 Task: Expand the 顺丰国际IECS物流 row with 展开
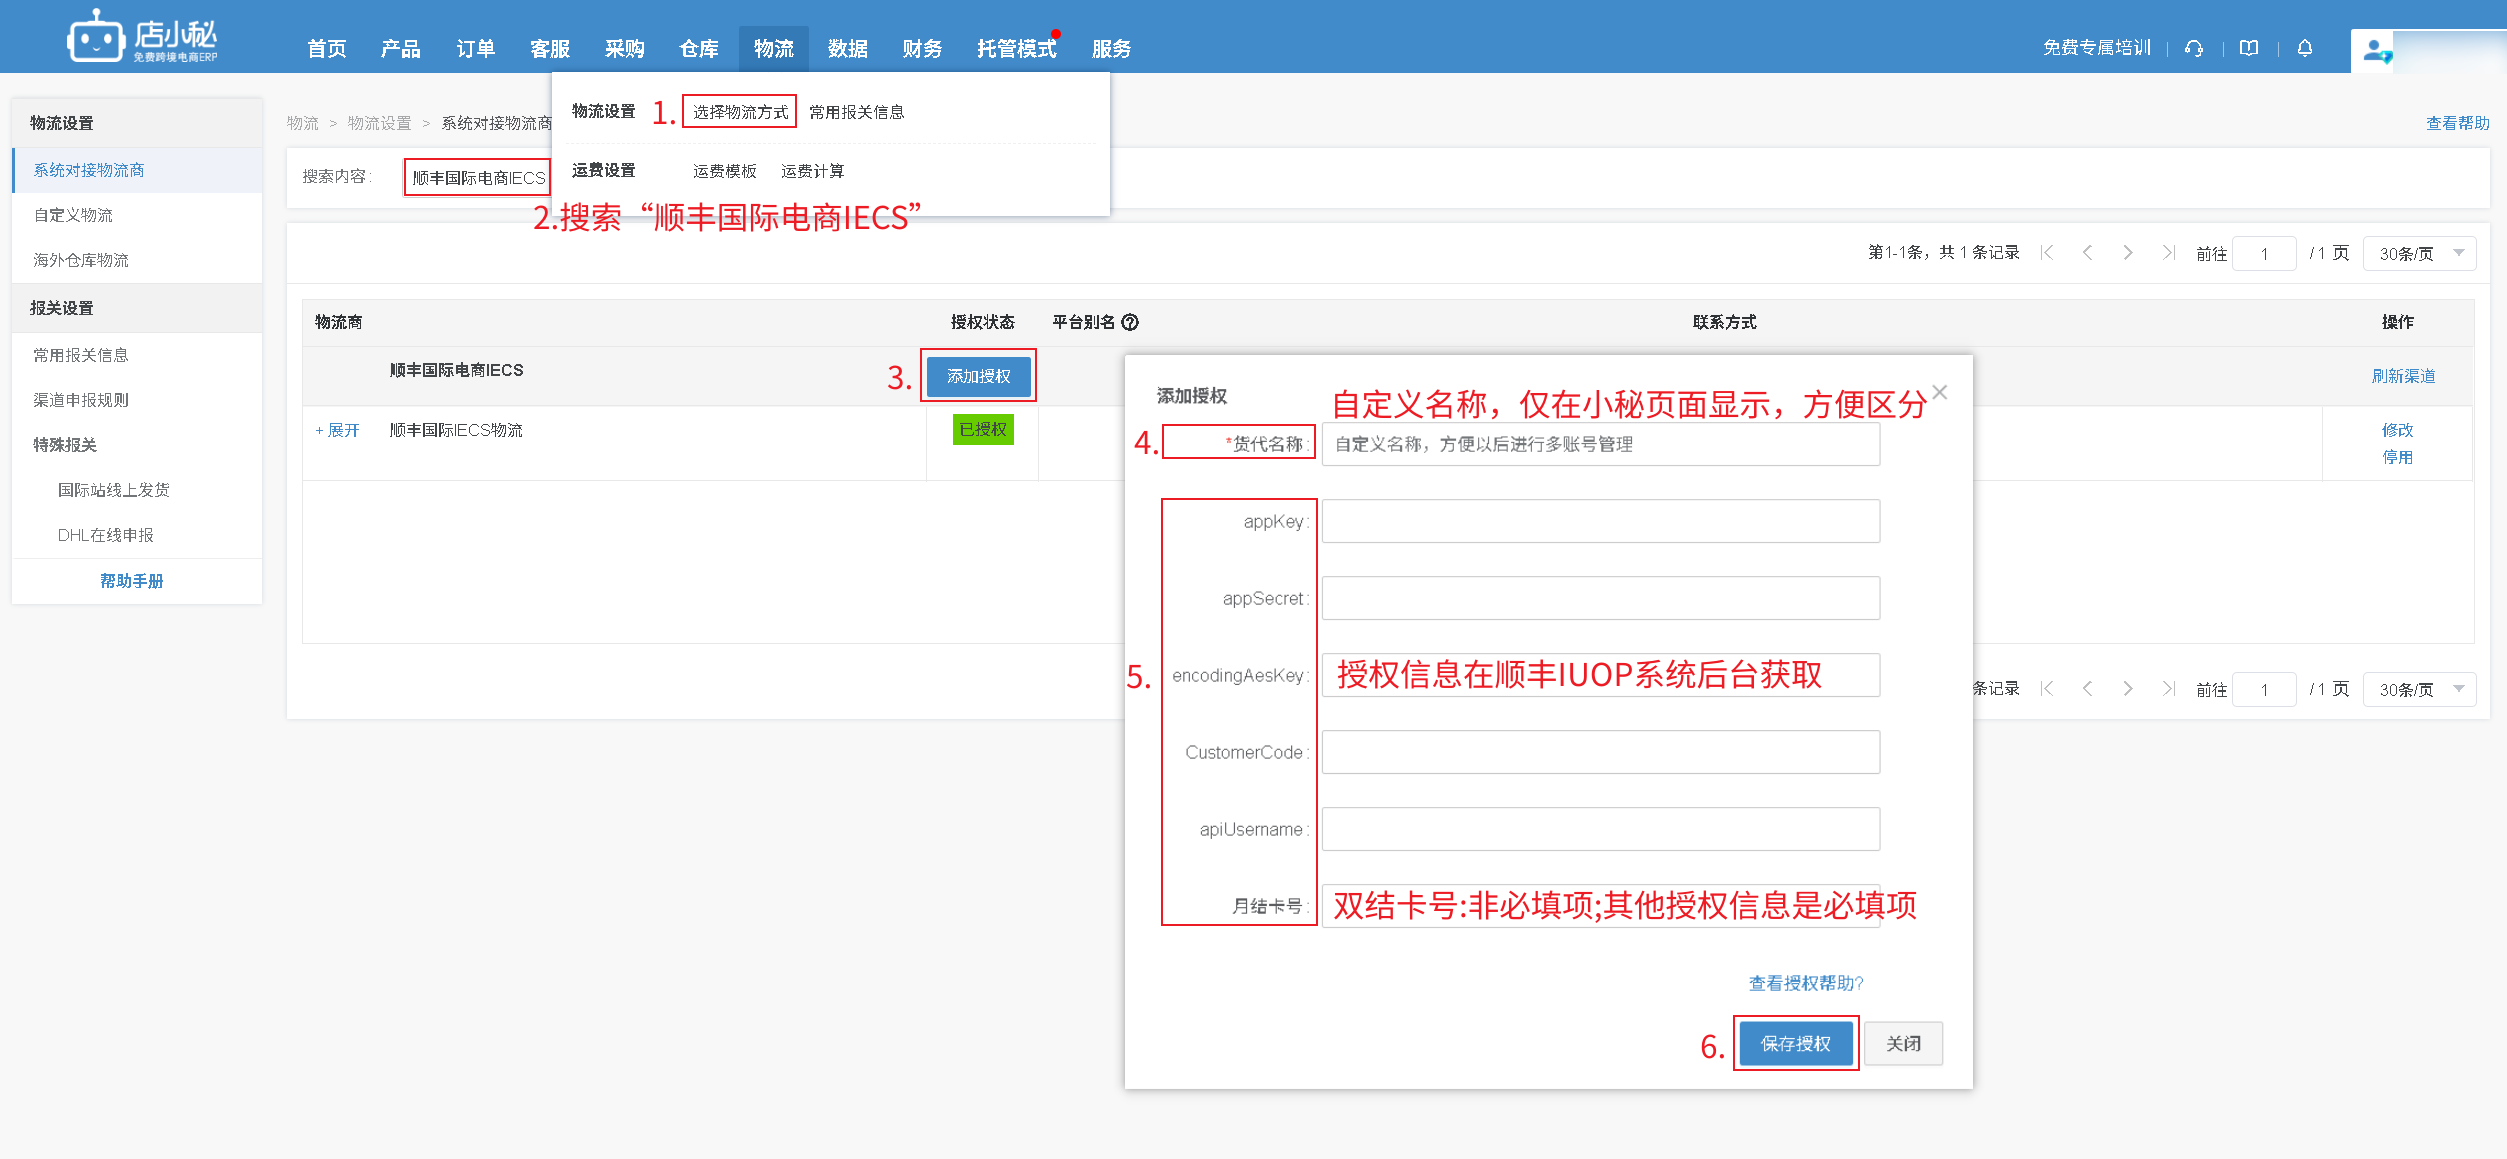[x=338, y=430]
